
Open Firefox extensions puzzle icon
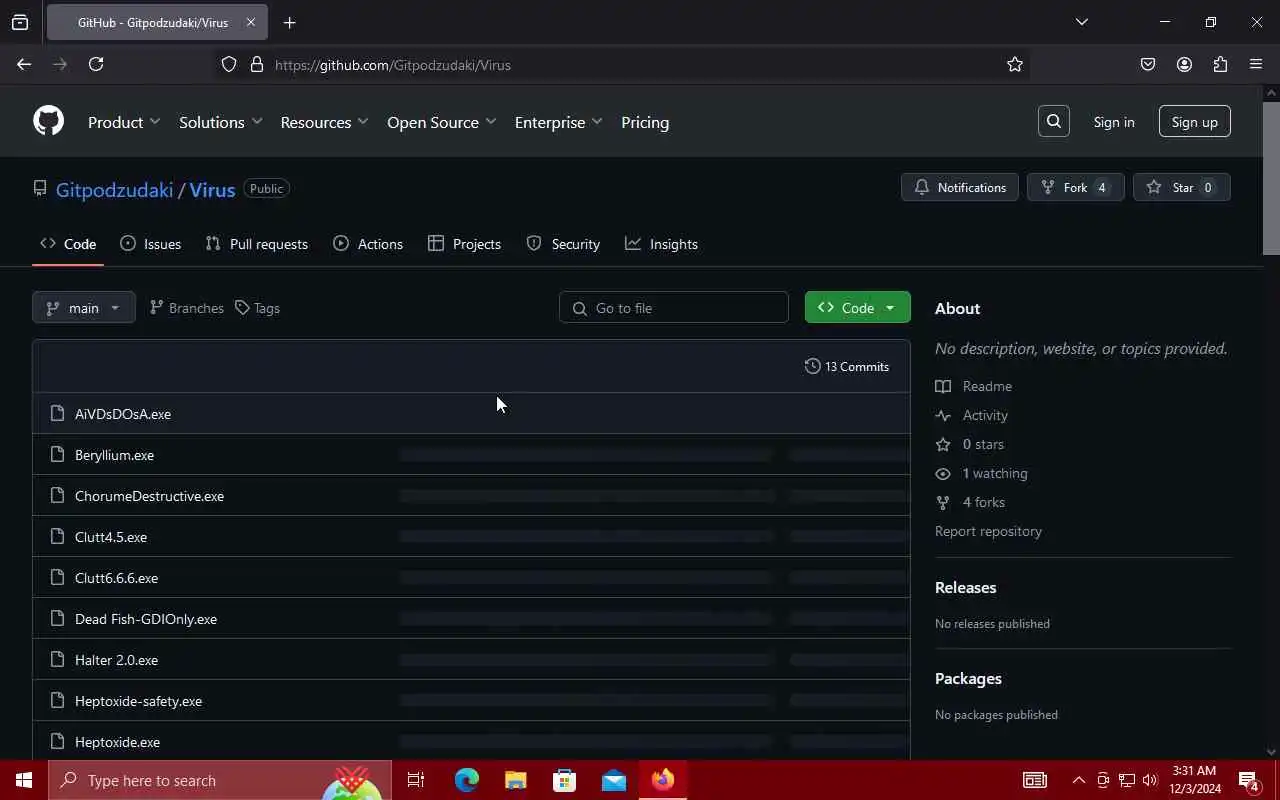pyautogui.click(x=1220, y=64)
